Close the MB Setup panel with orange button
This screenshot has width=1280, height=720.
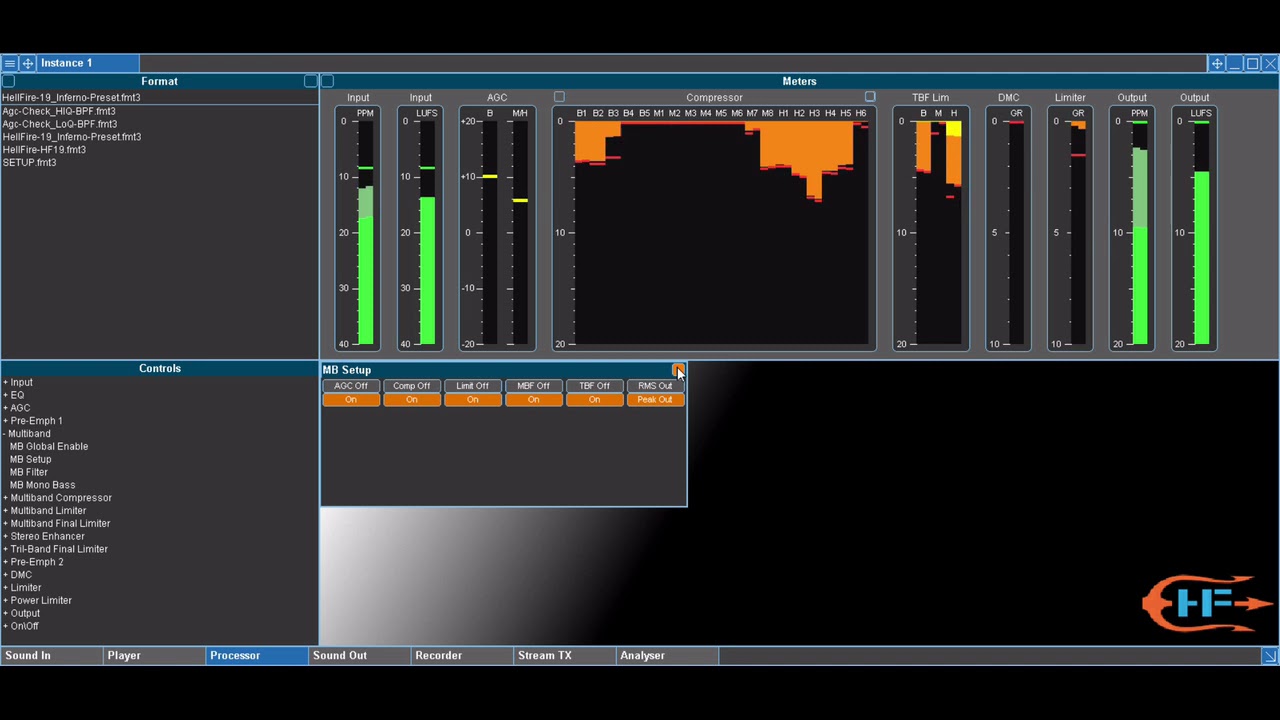tap(678, 370)
